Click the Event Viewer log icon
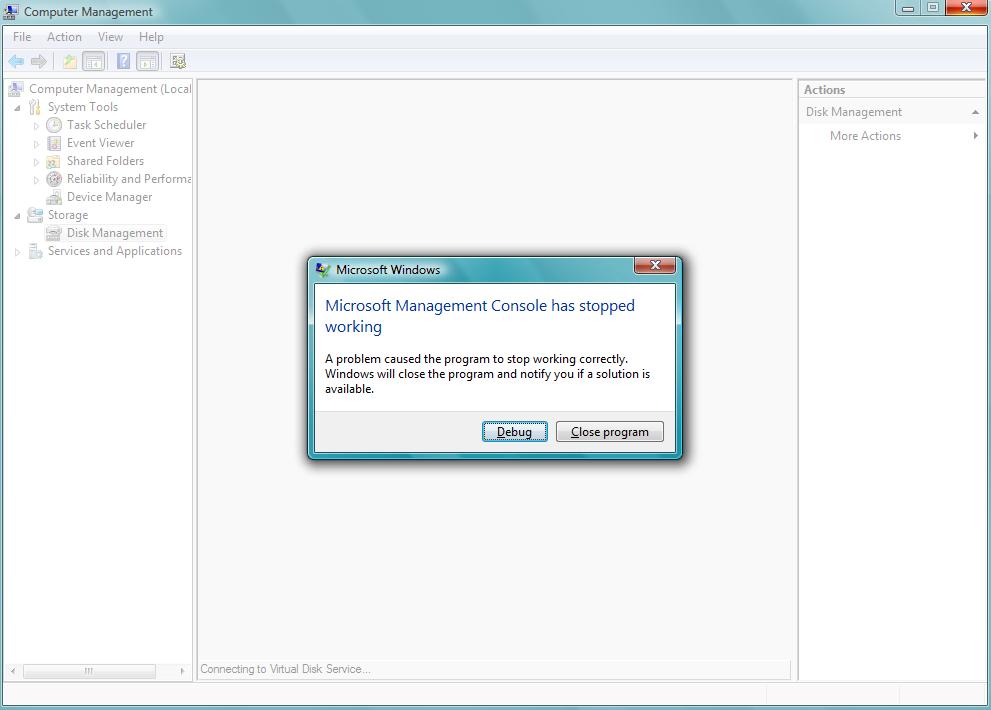991x710 pixels. [54, 143]
